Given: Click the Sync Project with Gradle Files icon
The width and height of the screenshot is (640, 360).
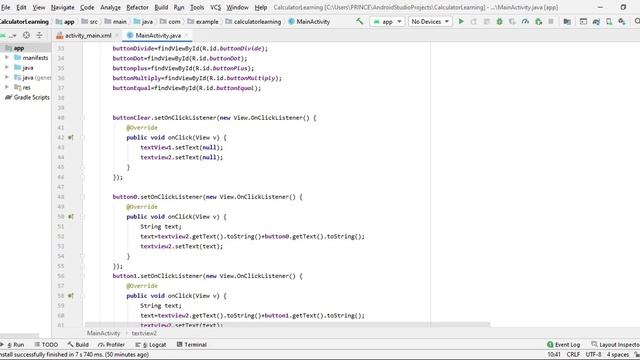Looking at the screenshot, I should click(x=596, y=22).
